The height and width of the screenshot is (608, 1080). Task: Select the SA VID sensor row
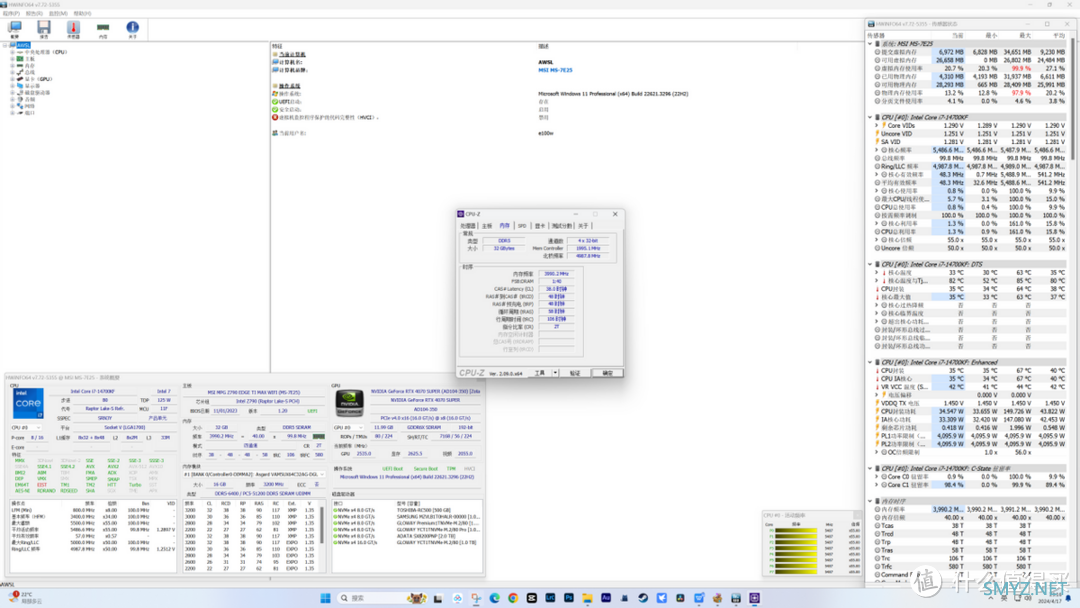click(x=970, y=142)
